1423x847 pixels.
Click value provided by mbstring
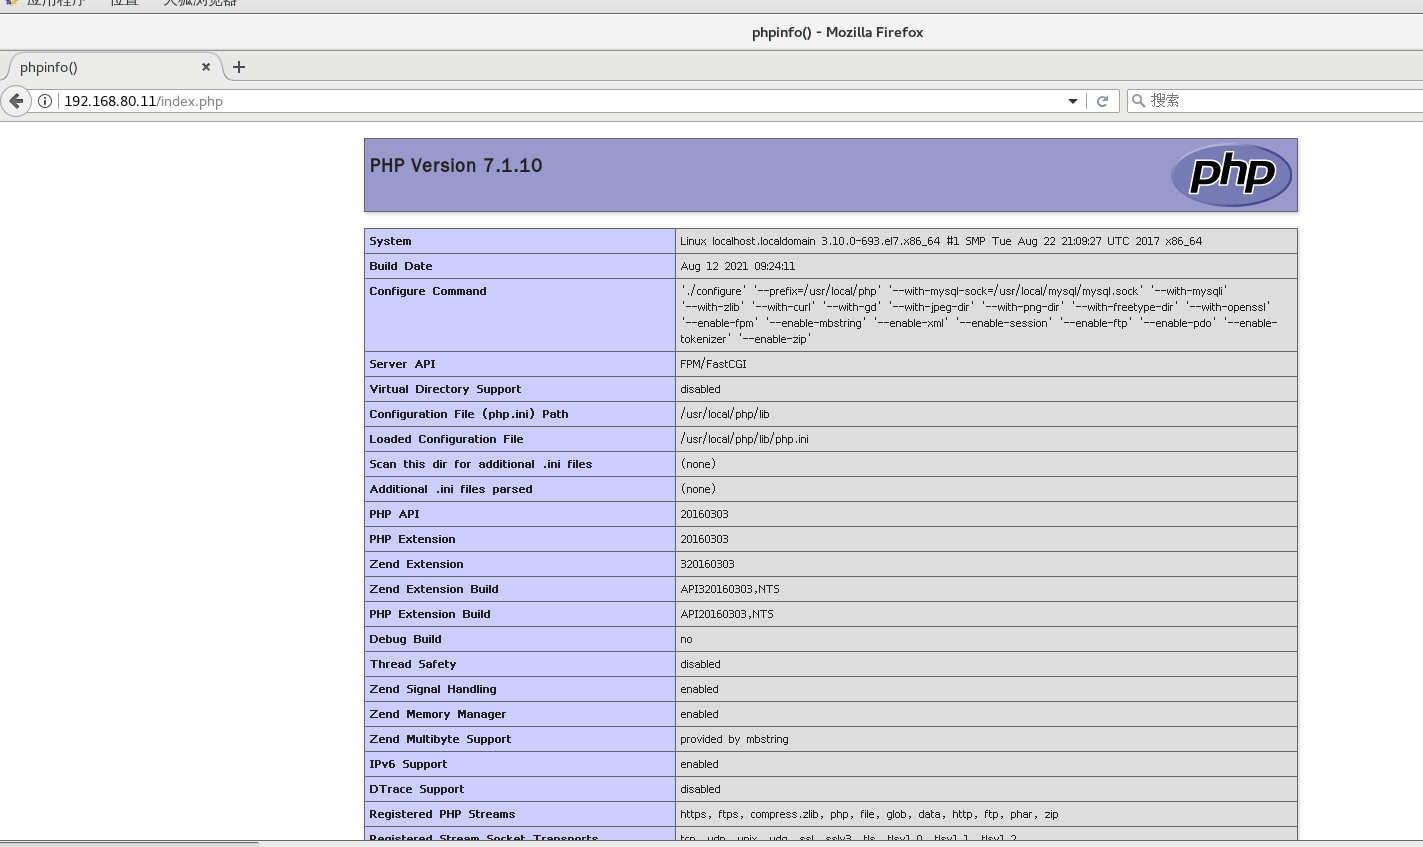[734, 739]
